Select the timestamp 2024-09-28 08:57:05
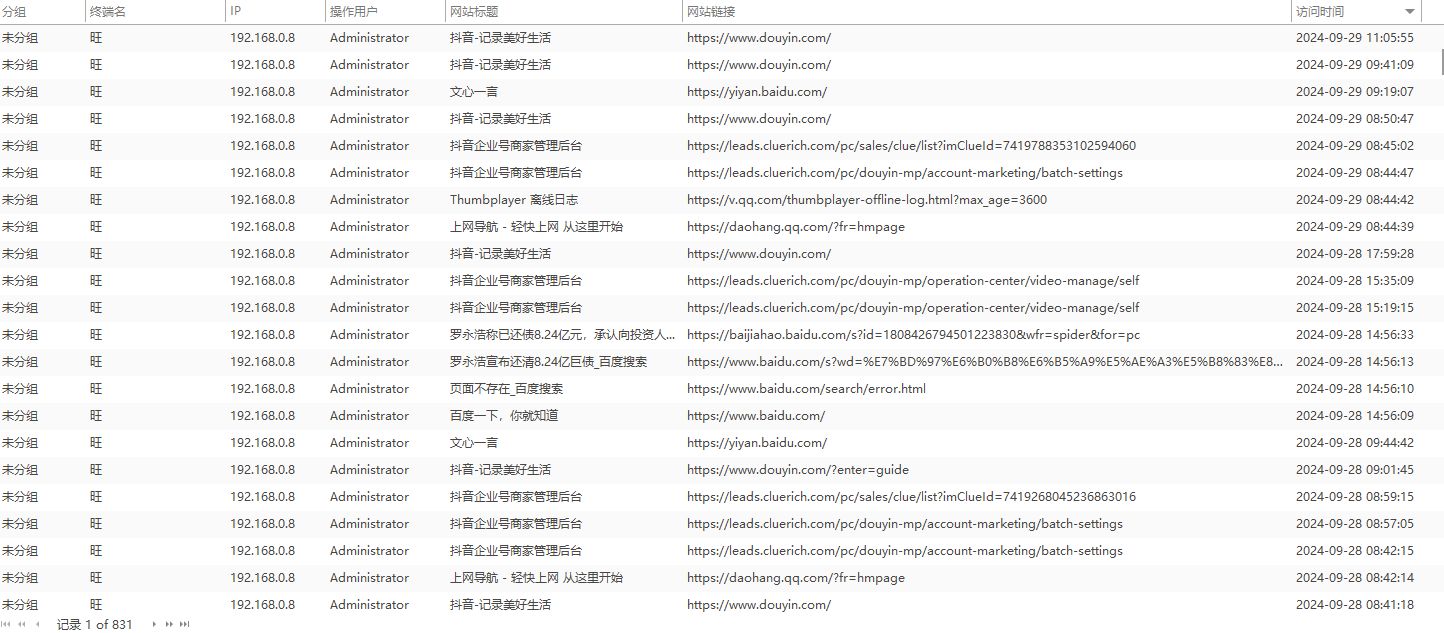Viewport: 1444px width, 633px height. coord(1354,524)
